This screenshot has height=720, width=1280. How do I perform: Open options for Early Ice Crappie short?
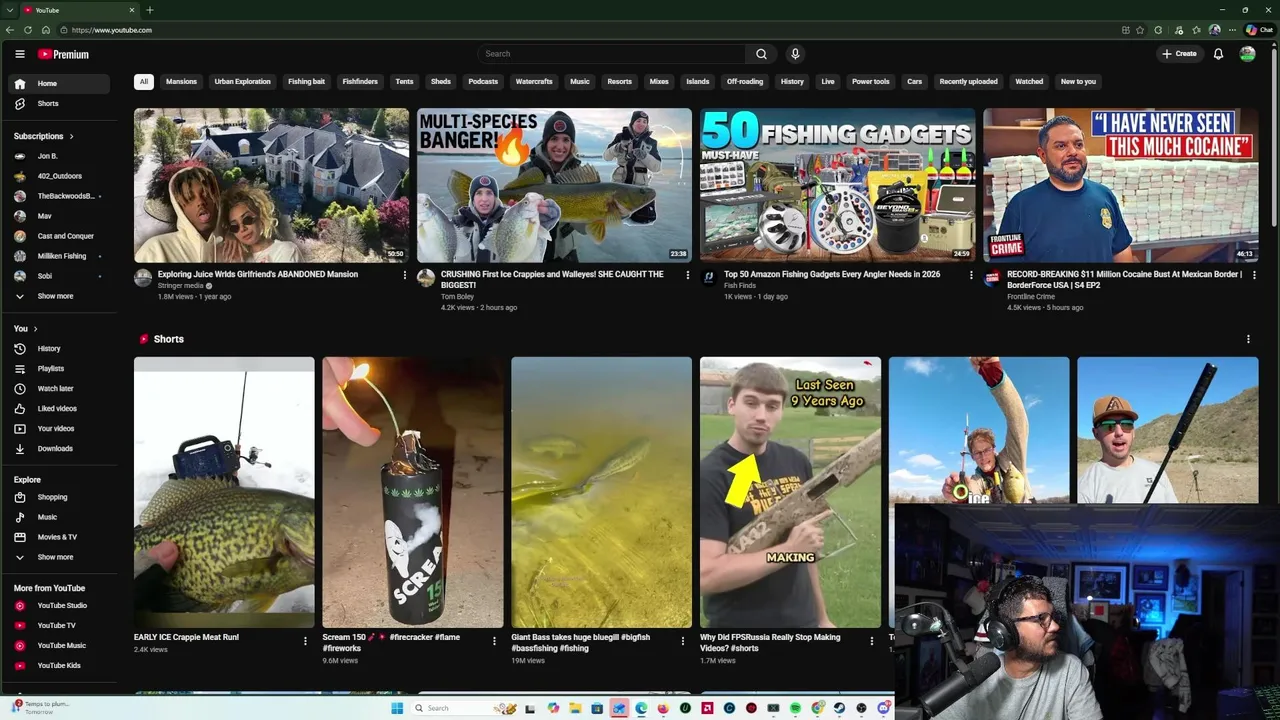tap(305, 641)
